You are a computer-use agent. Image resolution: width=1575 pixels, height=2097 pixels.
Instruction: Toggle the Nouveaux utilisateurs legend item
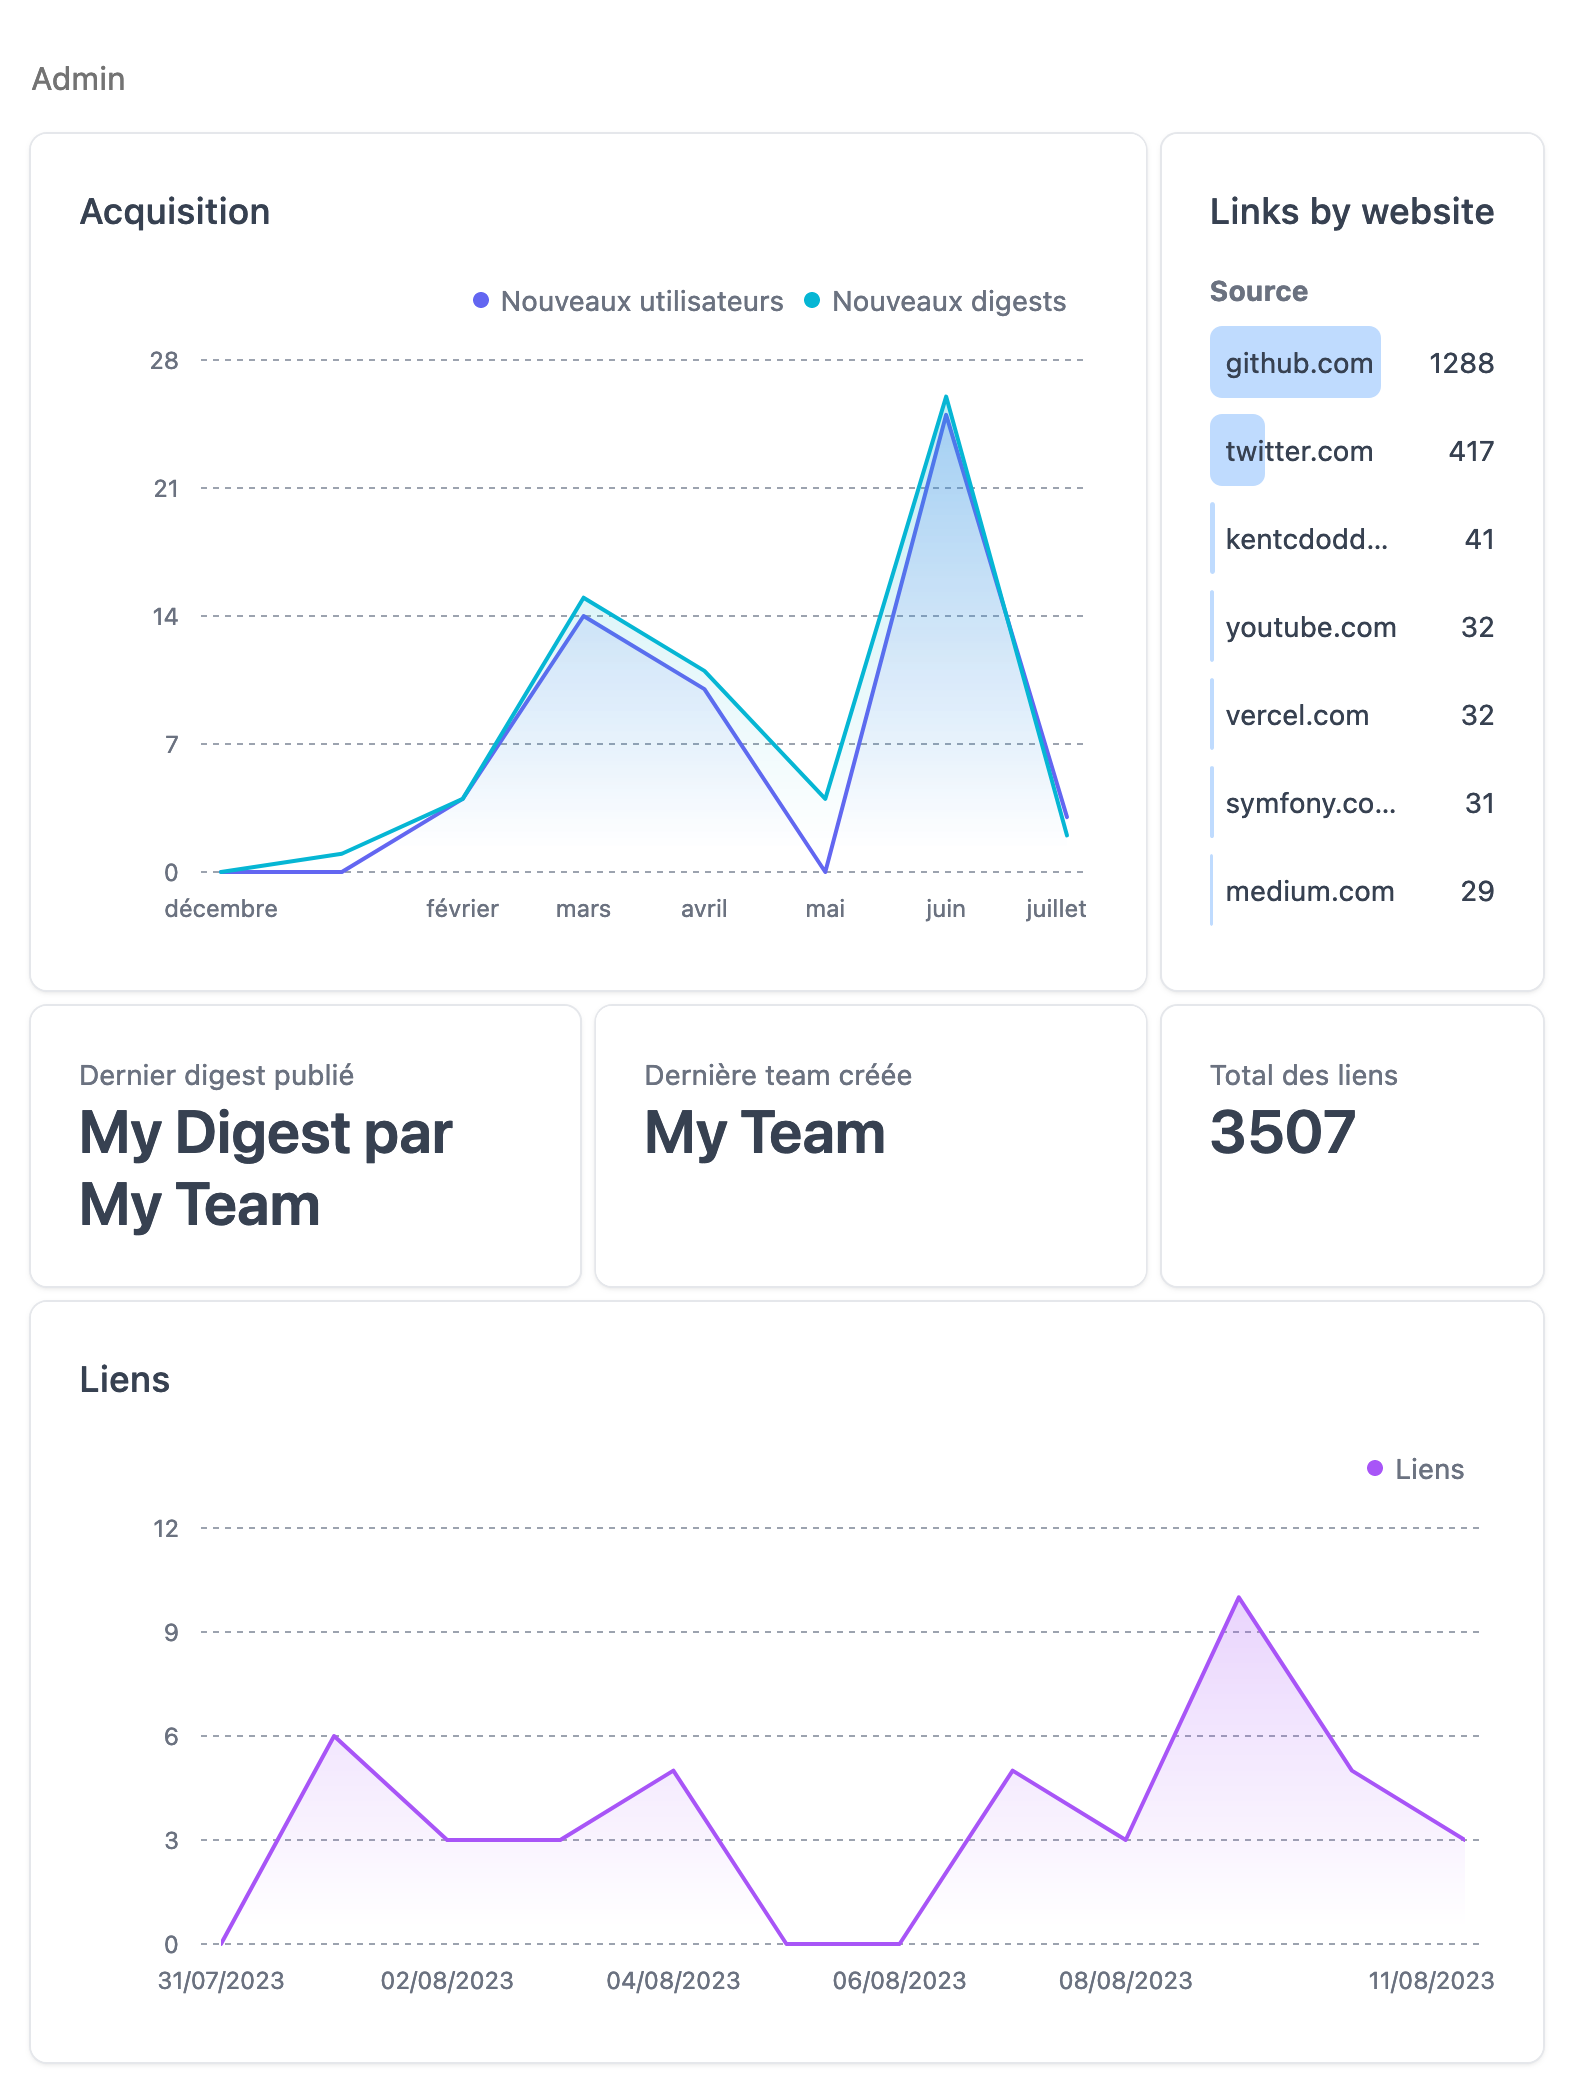(x=628, y=301)
